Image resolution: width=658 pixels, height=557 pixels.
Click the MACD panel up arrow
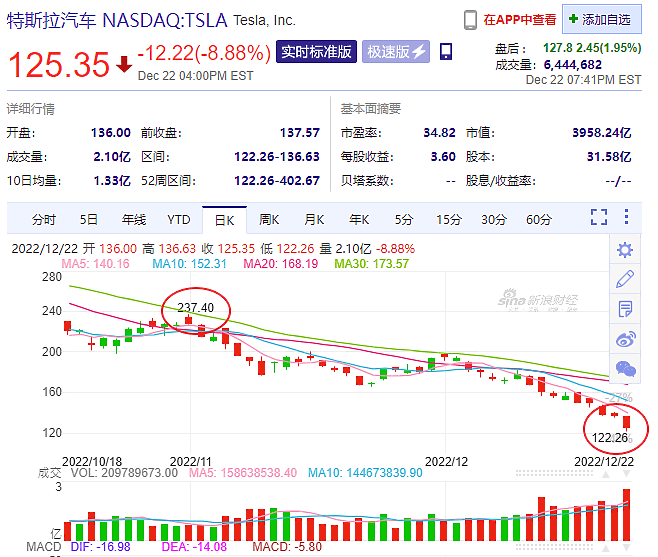(606, 548)
